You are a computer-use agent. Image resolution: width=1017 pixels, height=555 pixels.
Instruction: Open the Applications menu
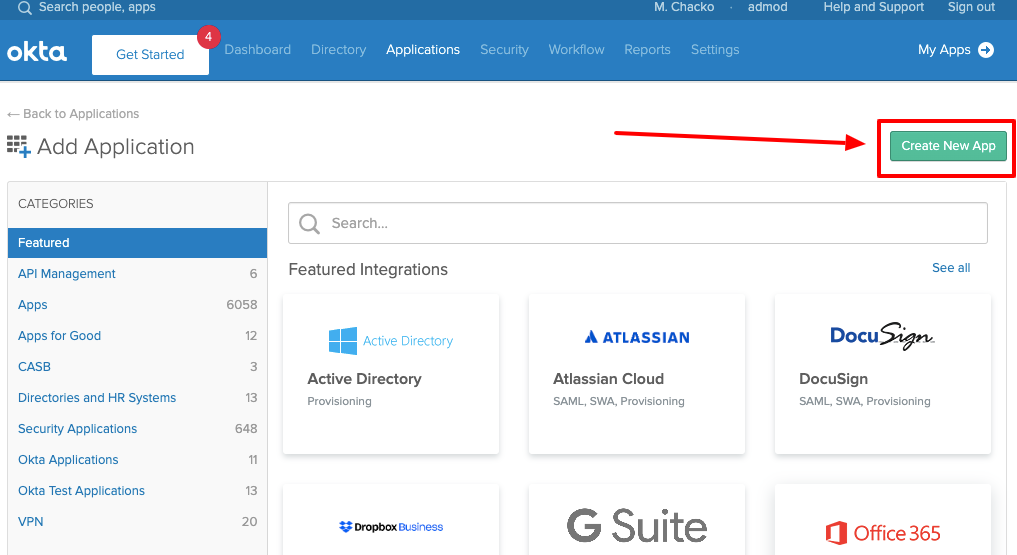coord(423,50)
